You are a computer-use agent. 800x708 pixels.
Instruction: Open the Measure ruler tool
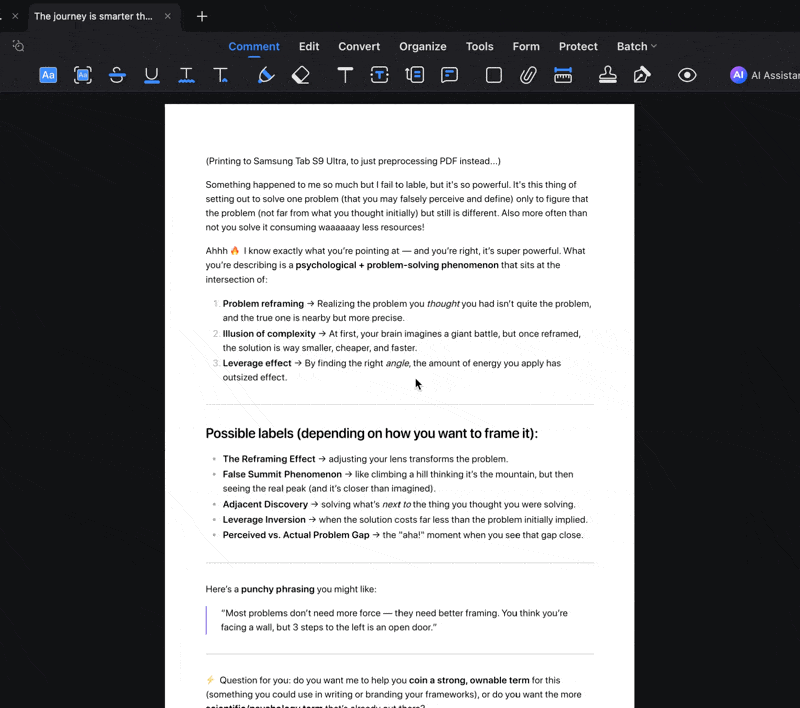[563, 75]
